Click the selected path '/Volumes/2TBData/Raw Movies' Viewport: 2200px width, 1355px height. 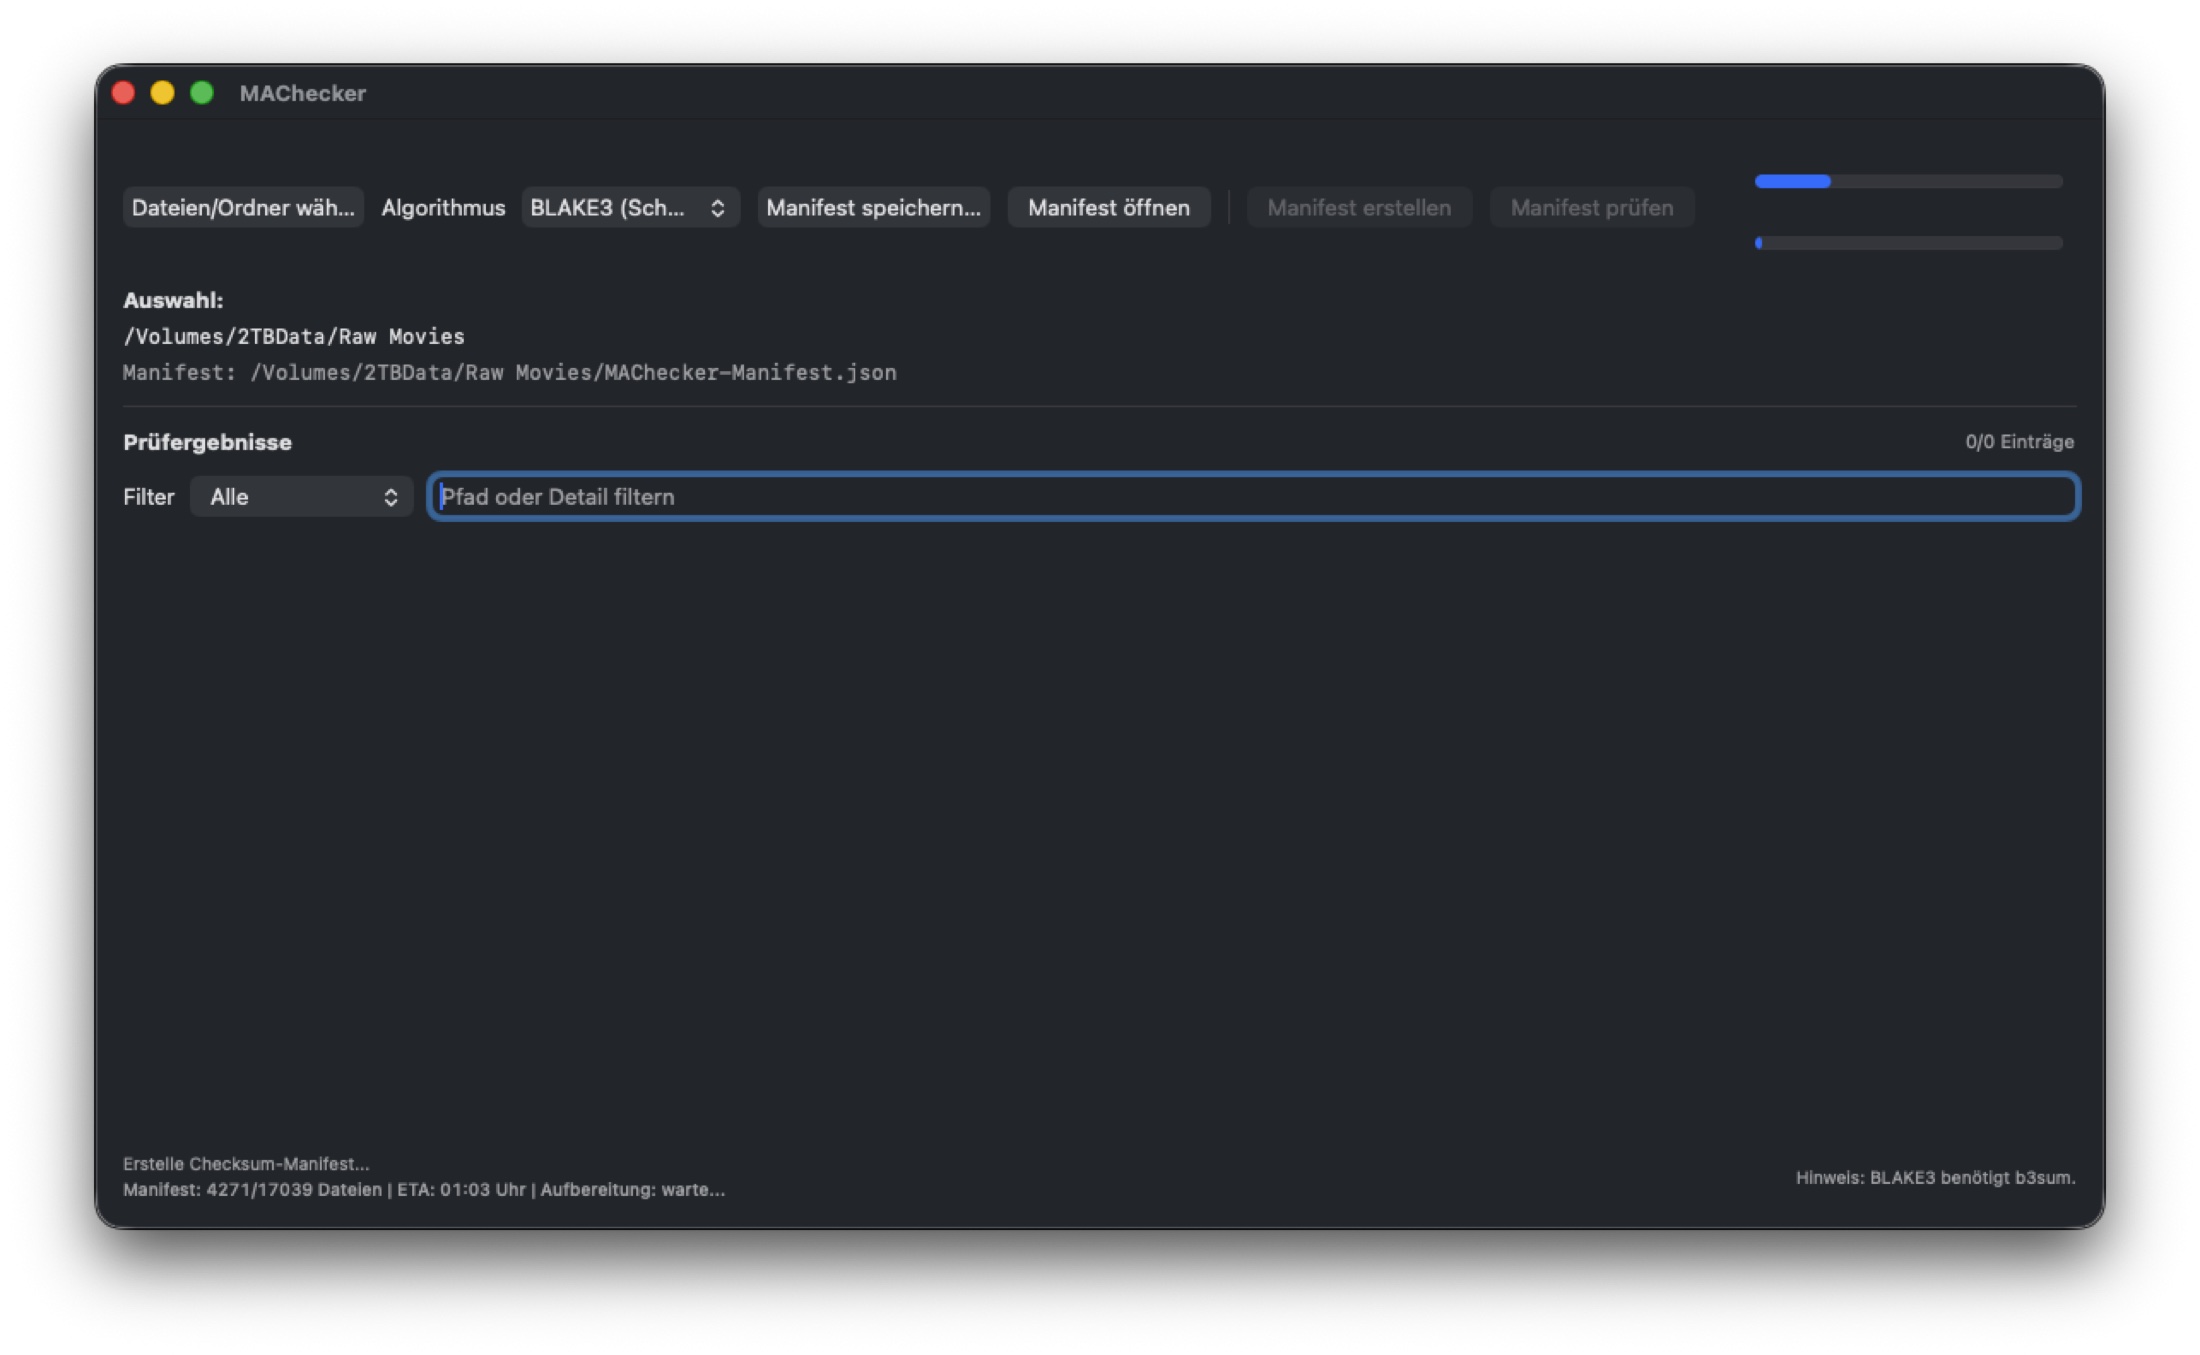[294, 336]
